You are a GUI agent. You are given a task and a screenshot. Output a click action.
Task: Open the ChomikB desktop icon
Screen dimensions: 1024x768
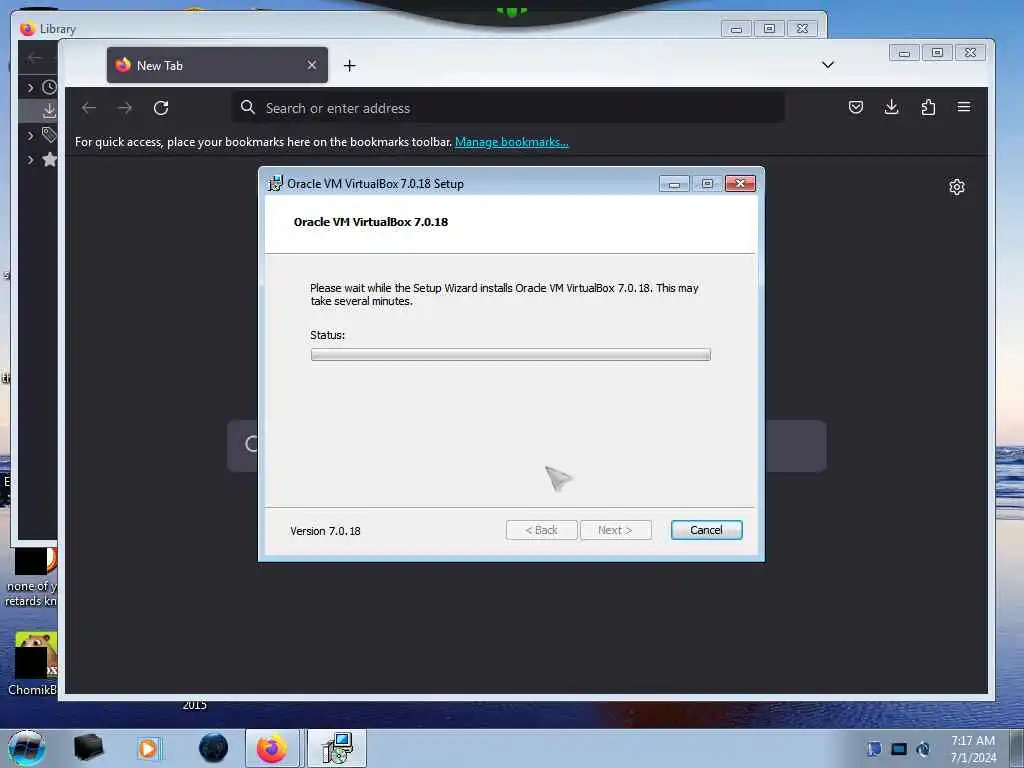click(33, 663)
